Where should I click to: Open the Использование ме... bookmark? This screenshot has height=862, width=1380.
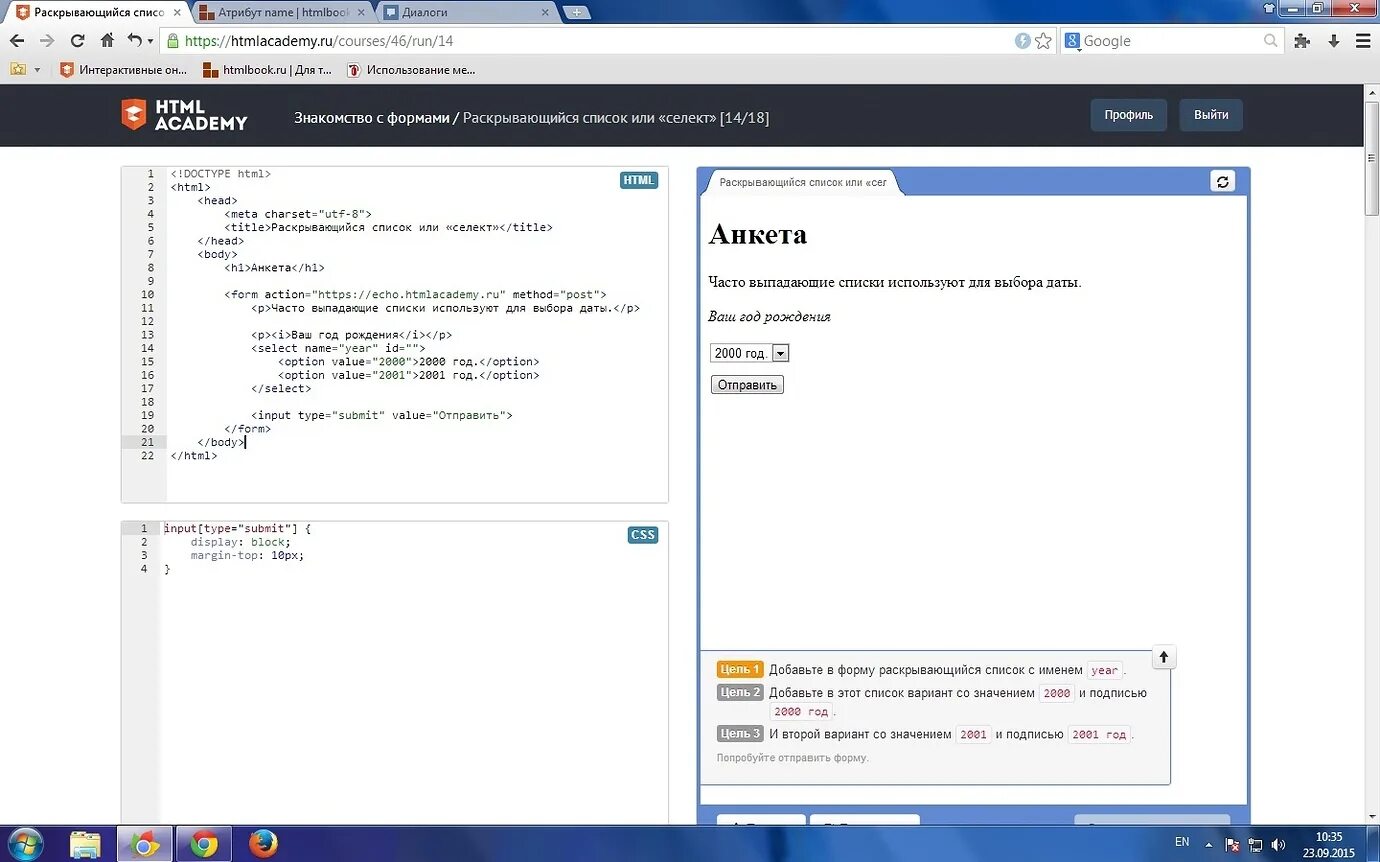click(411, 70)
